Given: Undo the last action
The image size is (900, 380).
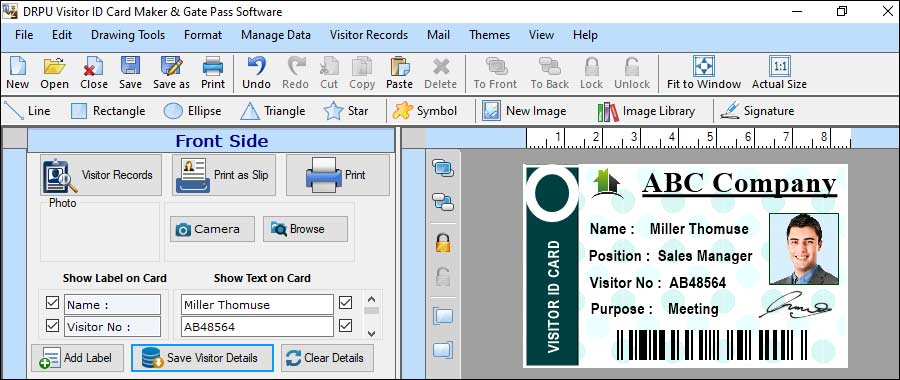Looking at the screenshot, I should coord(256,72).
